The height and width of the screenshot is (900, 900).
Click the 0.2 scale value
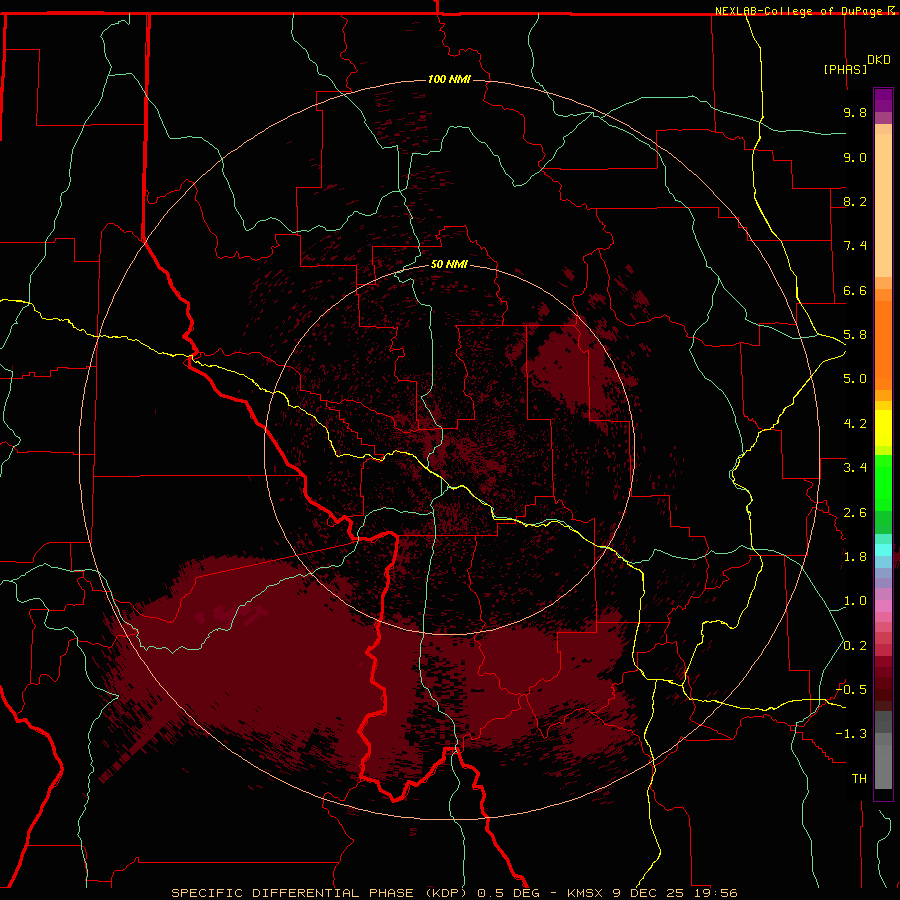pyautogui.click(x=855, y=646)
